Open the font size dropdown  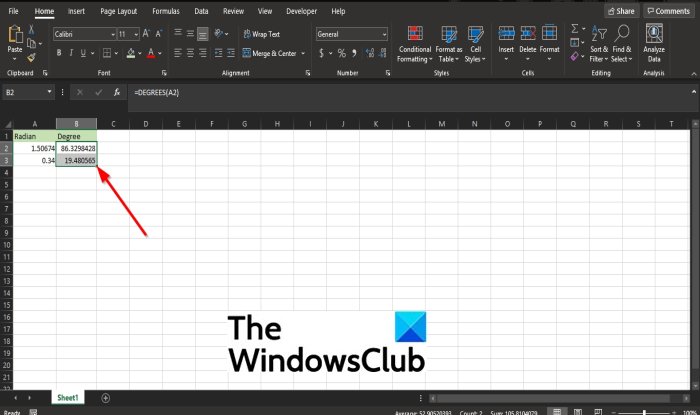(x=136, y=34)
